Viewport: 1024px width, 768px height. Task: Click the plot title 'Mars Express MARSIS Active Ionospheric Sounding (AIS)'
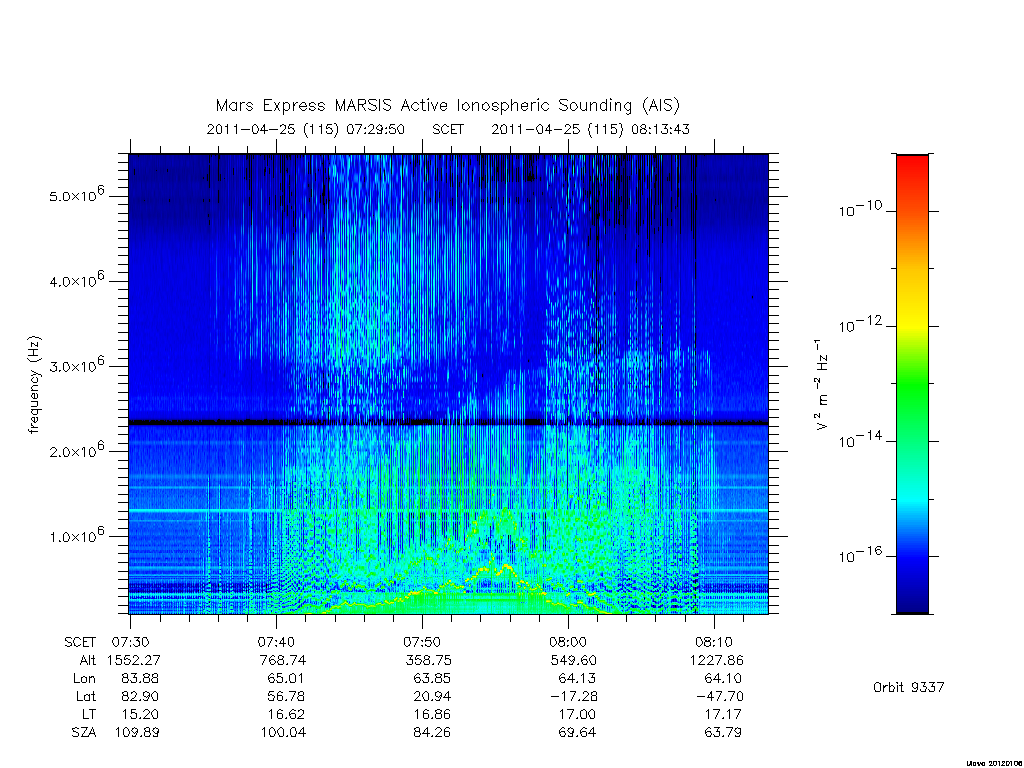(447, 105)
